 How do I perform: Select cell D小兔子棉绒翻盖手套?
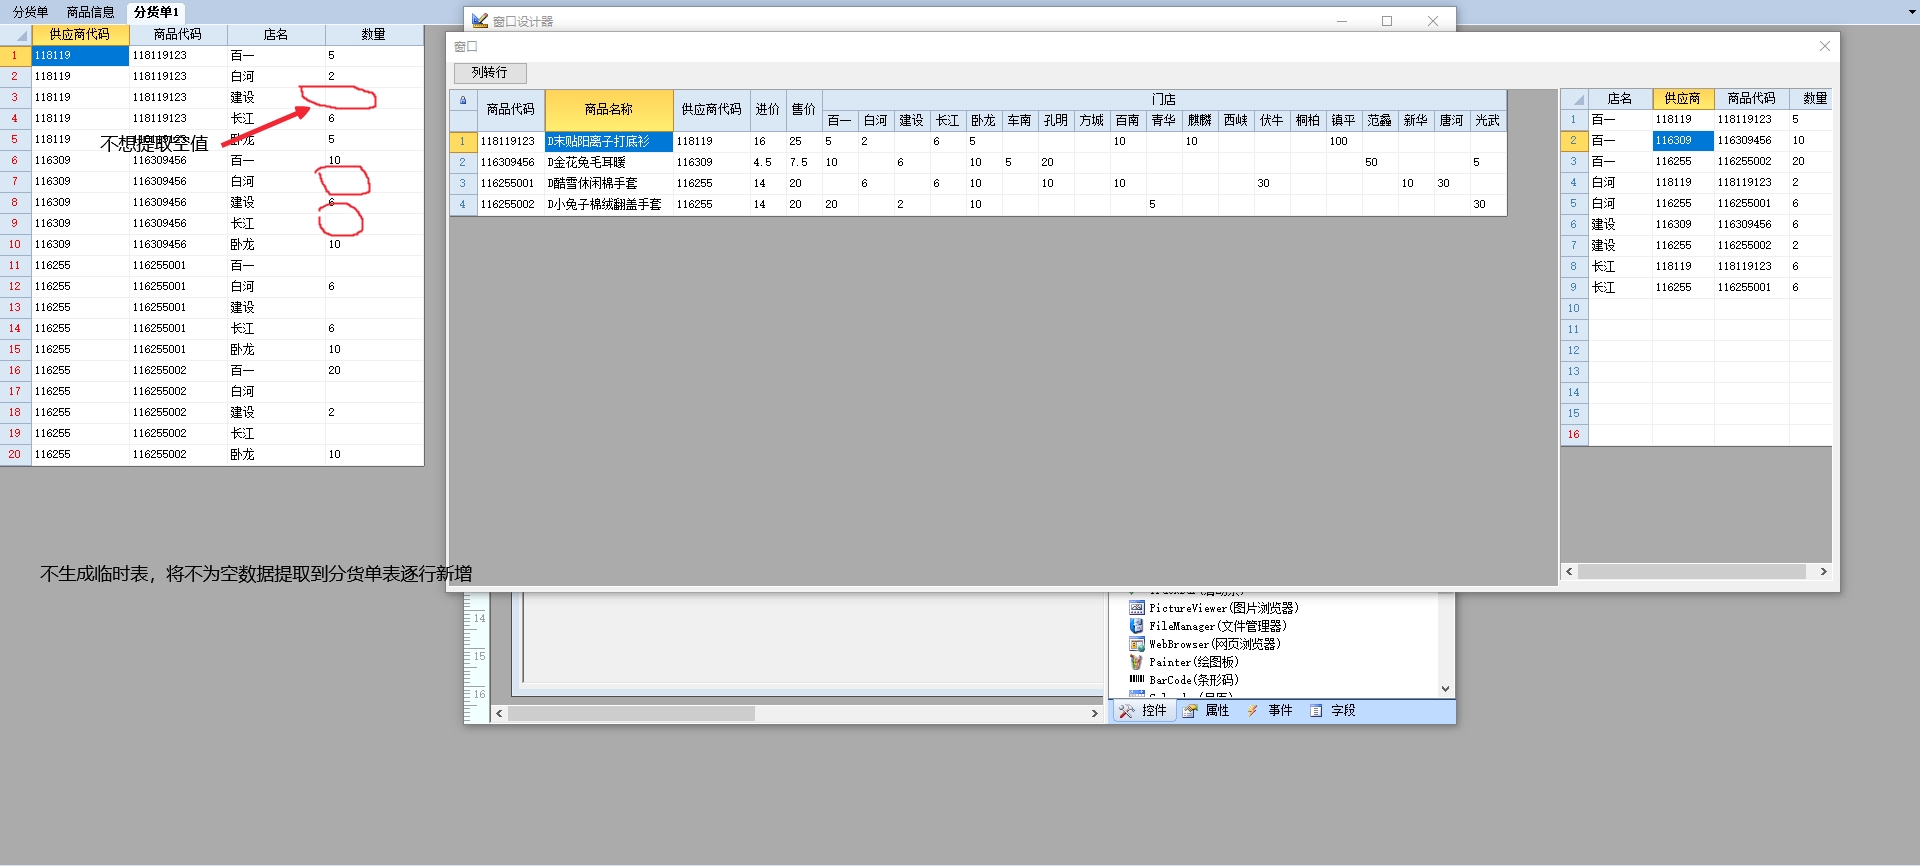pos(609,205)
